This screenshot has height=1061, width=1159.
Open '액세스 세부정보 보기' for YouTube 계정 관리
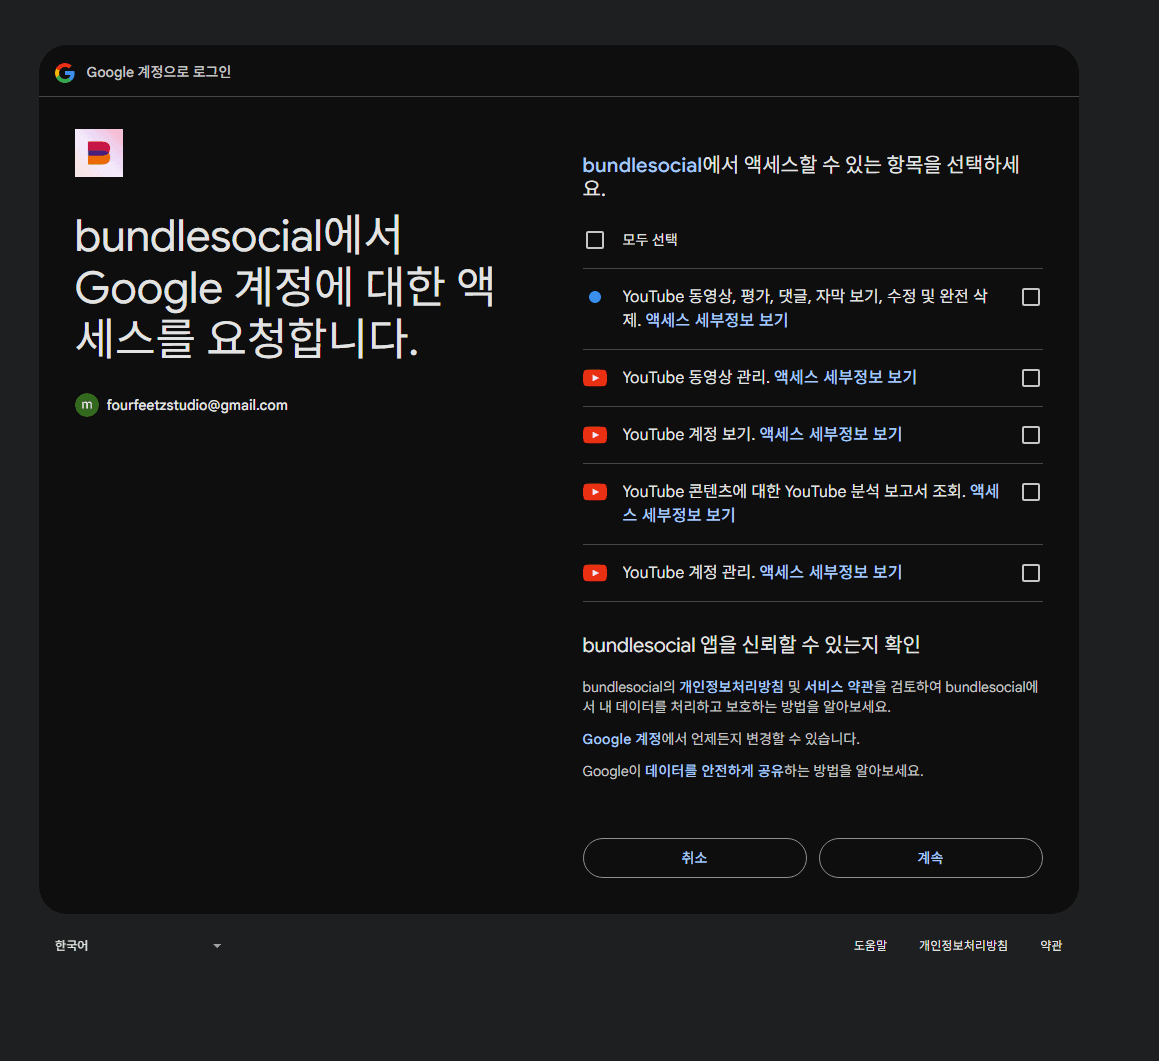tap(831, 572)
